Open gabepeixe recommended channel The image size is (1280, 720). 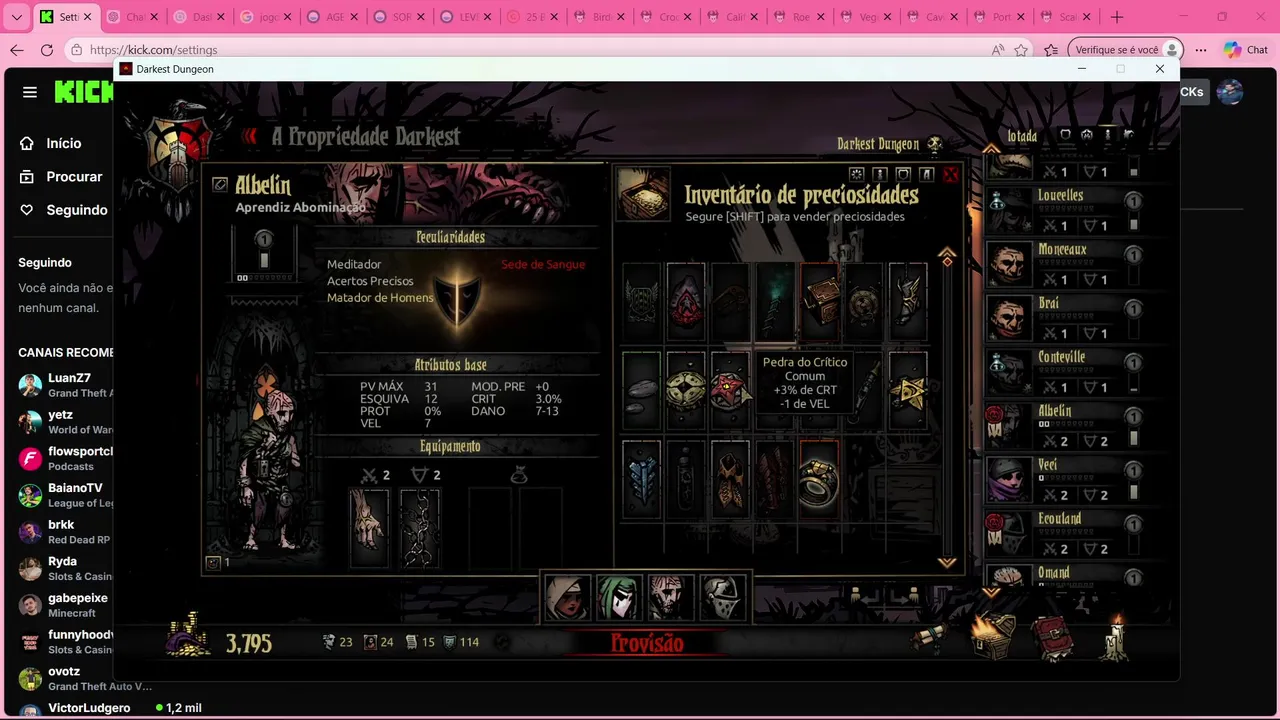pos(65,605)
